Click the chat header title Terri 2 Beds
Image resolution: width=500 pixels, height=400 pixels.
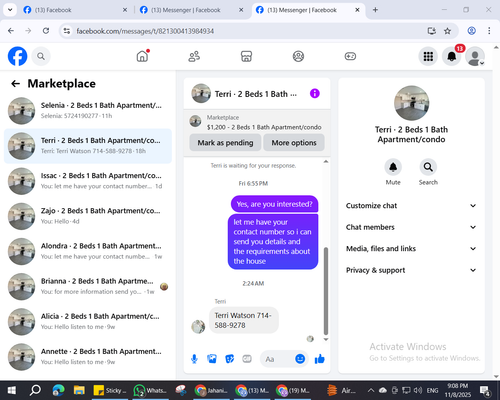[x=256, y=94]
